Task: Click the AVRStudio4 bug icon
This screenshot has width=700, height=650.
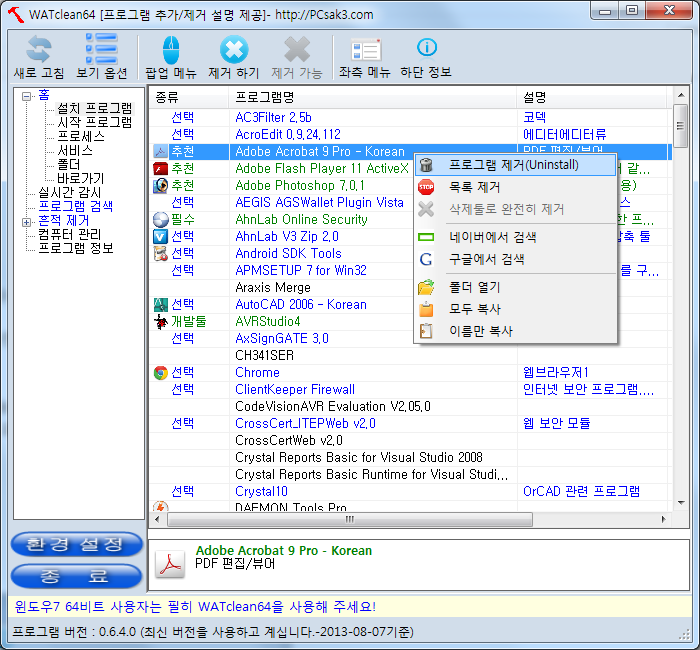Action: point(160,321)
